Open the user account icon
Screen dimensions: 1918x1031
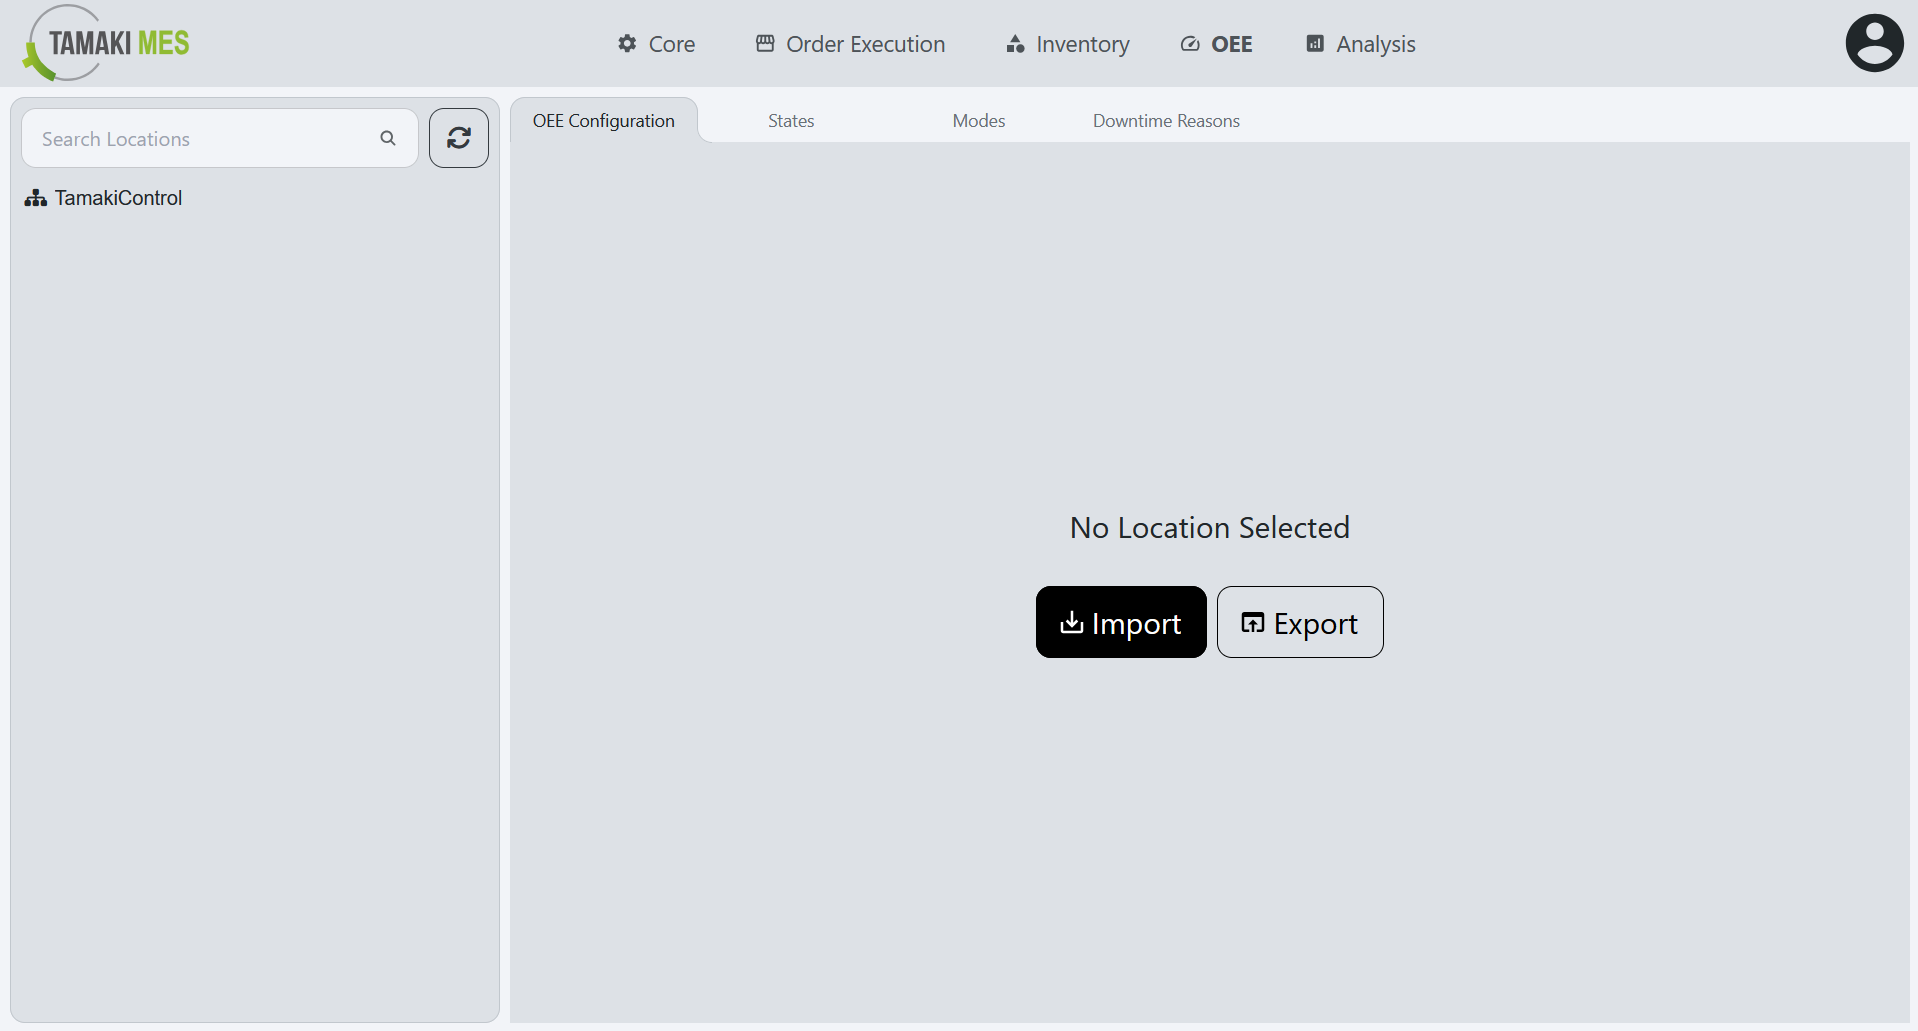point(1874,42)
